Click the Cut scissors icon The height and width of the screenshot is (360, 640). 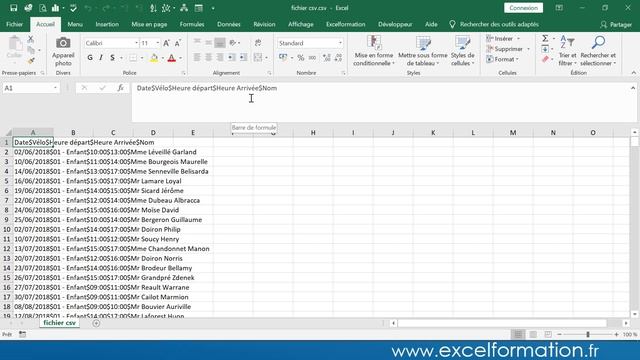point(31,39)
